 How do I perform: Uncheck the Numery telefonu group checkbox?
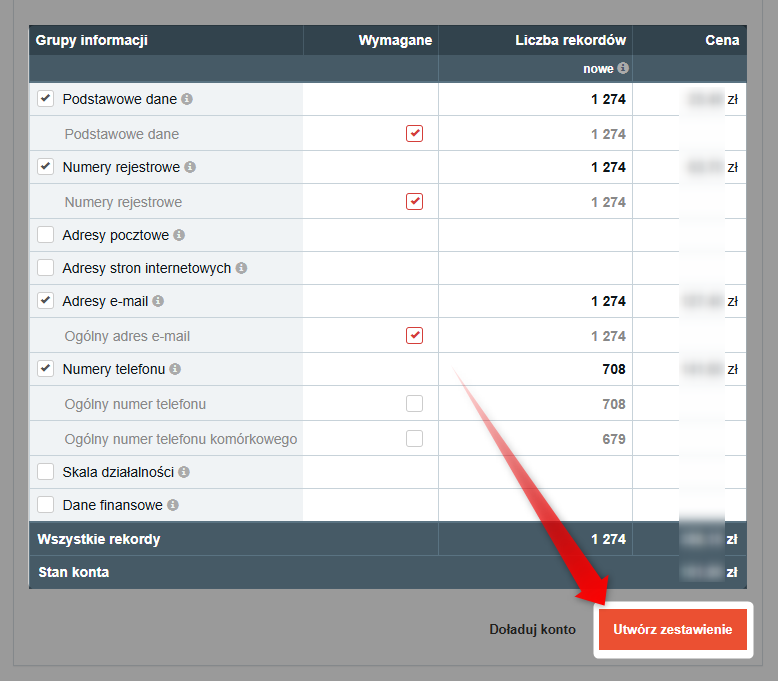tap(45, 369)
